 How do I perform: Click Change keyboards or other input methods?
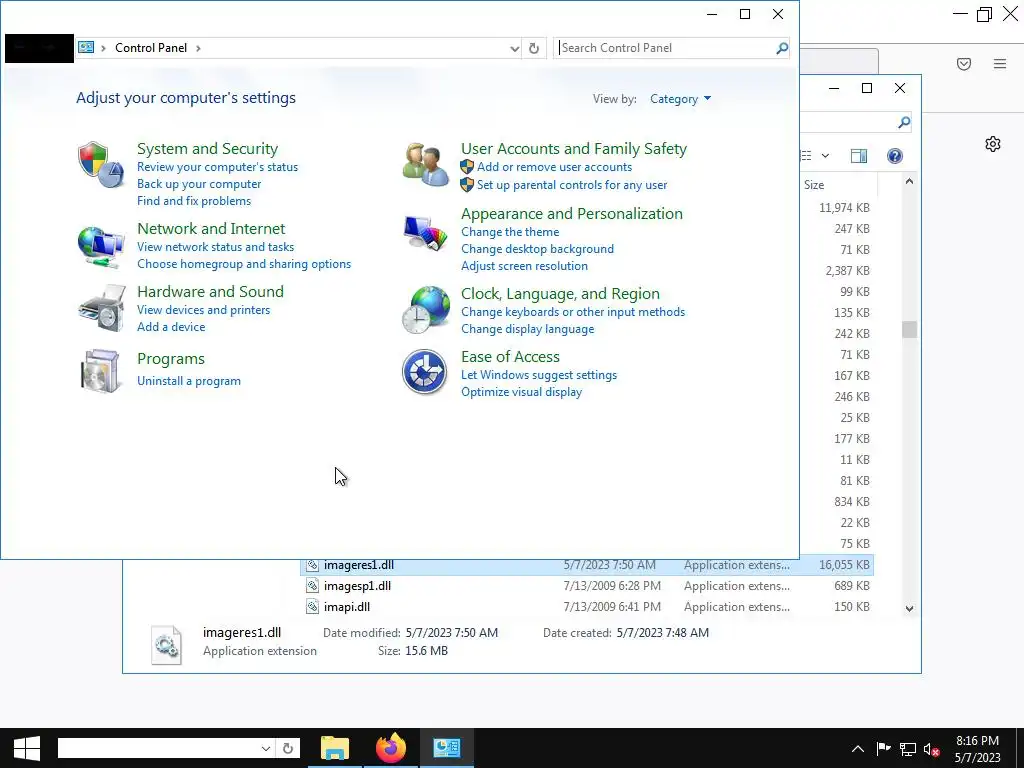click(x=573, y=312)
